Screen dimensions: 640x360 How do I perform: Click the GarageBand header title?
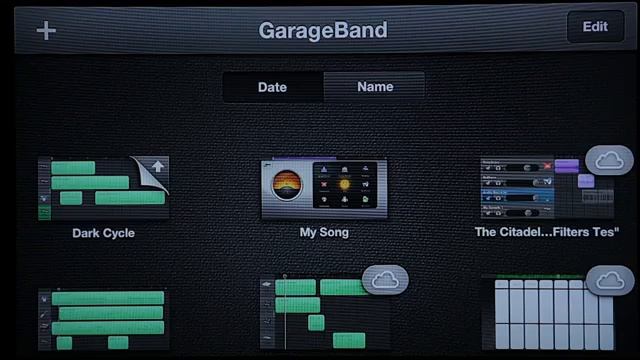(323, 30)
